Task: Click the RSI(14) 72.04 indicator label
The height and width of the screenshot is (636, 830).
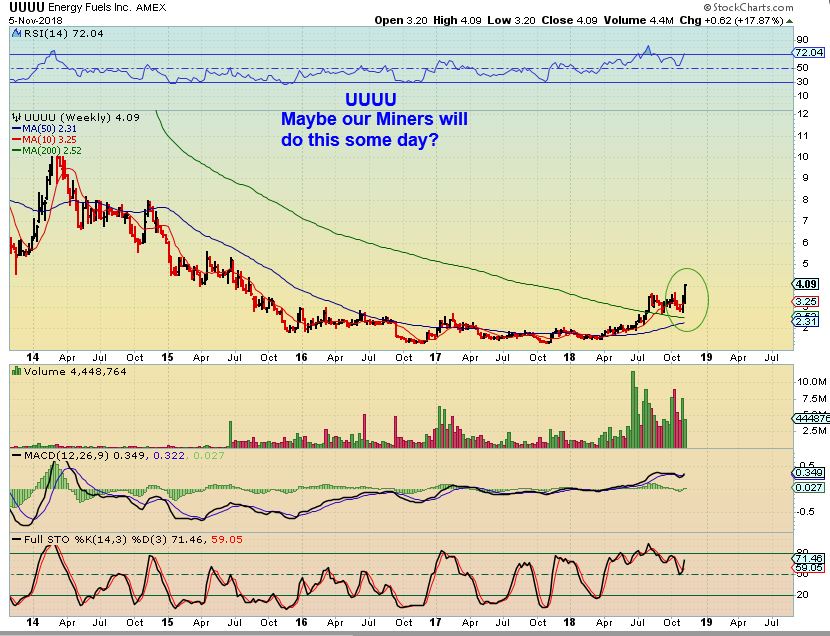Action: (x=64, y=33)
